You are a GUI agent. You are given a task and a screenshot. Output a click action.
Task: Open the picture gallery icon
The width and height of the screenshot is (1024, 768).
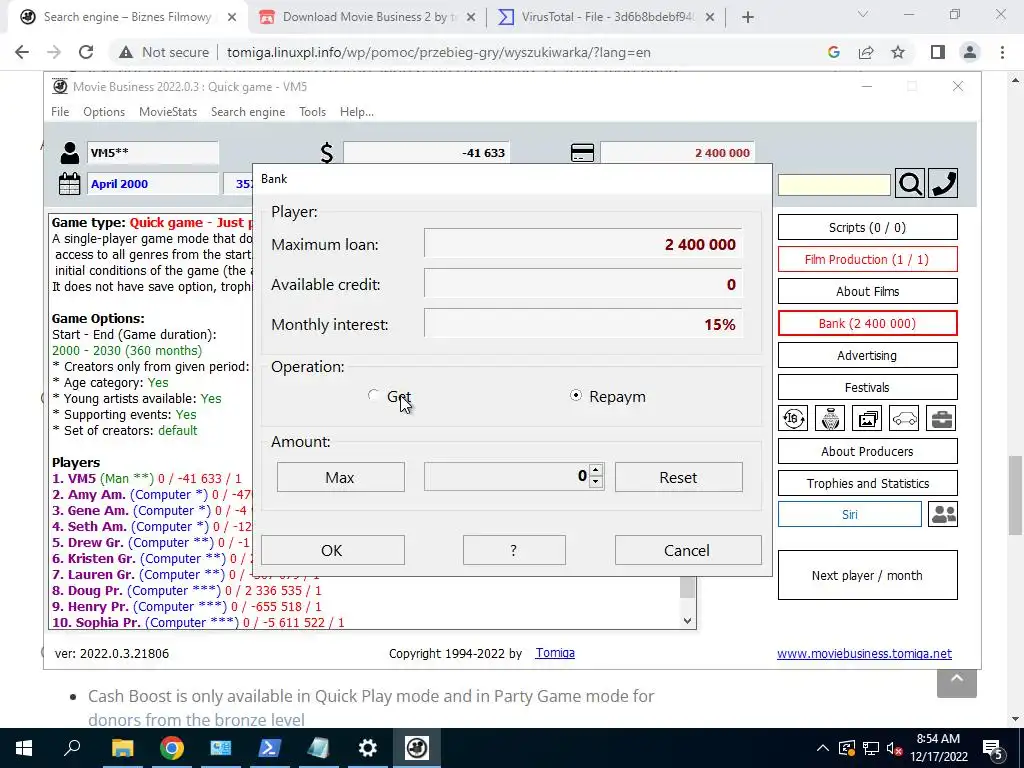pyautogui.click(x=867, y=419)
